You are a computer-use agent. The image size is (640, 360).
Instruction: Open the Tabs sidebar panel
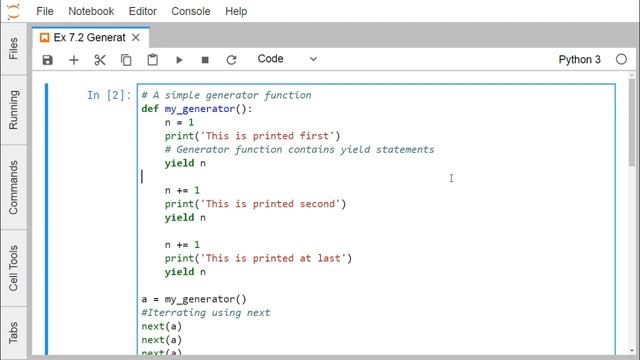13,332
